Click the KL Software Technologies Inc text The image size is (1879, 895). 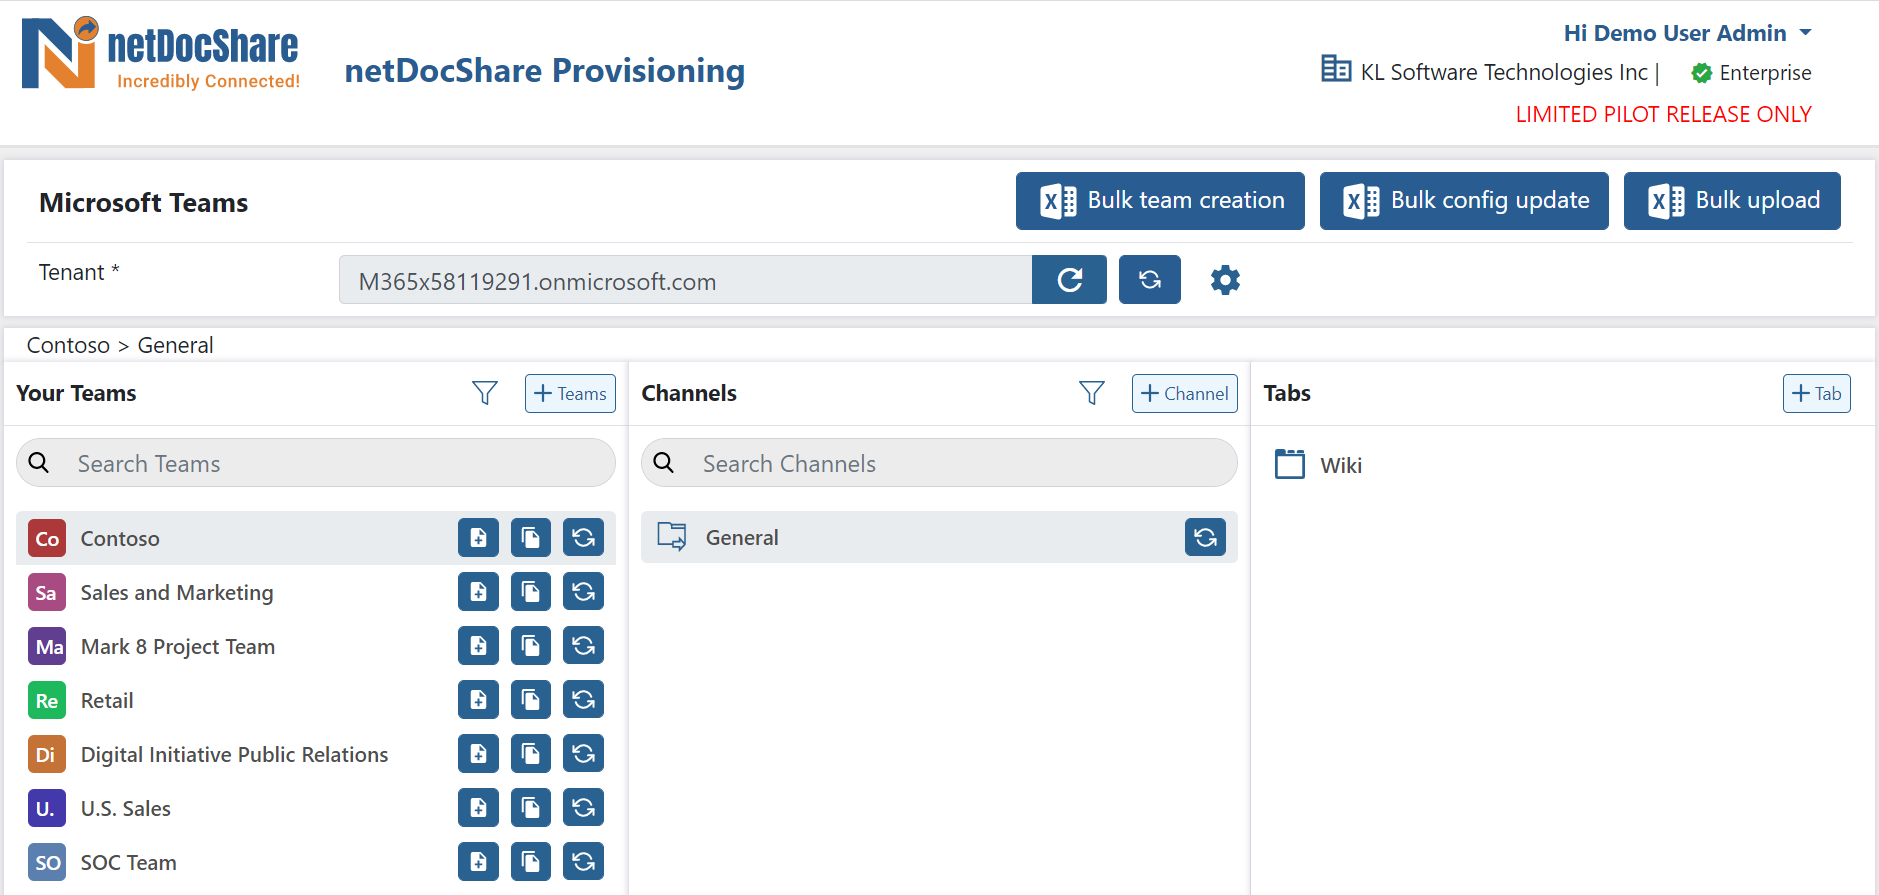[x=1504, y=72]
